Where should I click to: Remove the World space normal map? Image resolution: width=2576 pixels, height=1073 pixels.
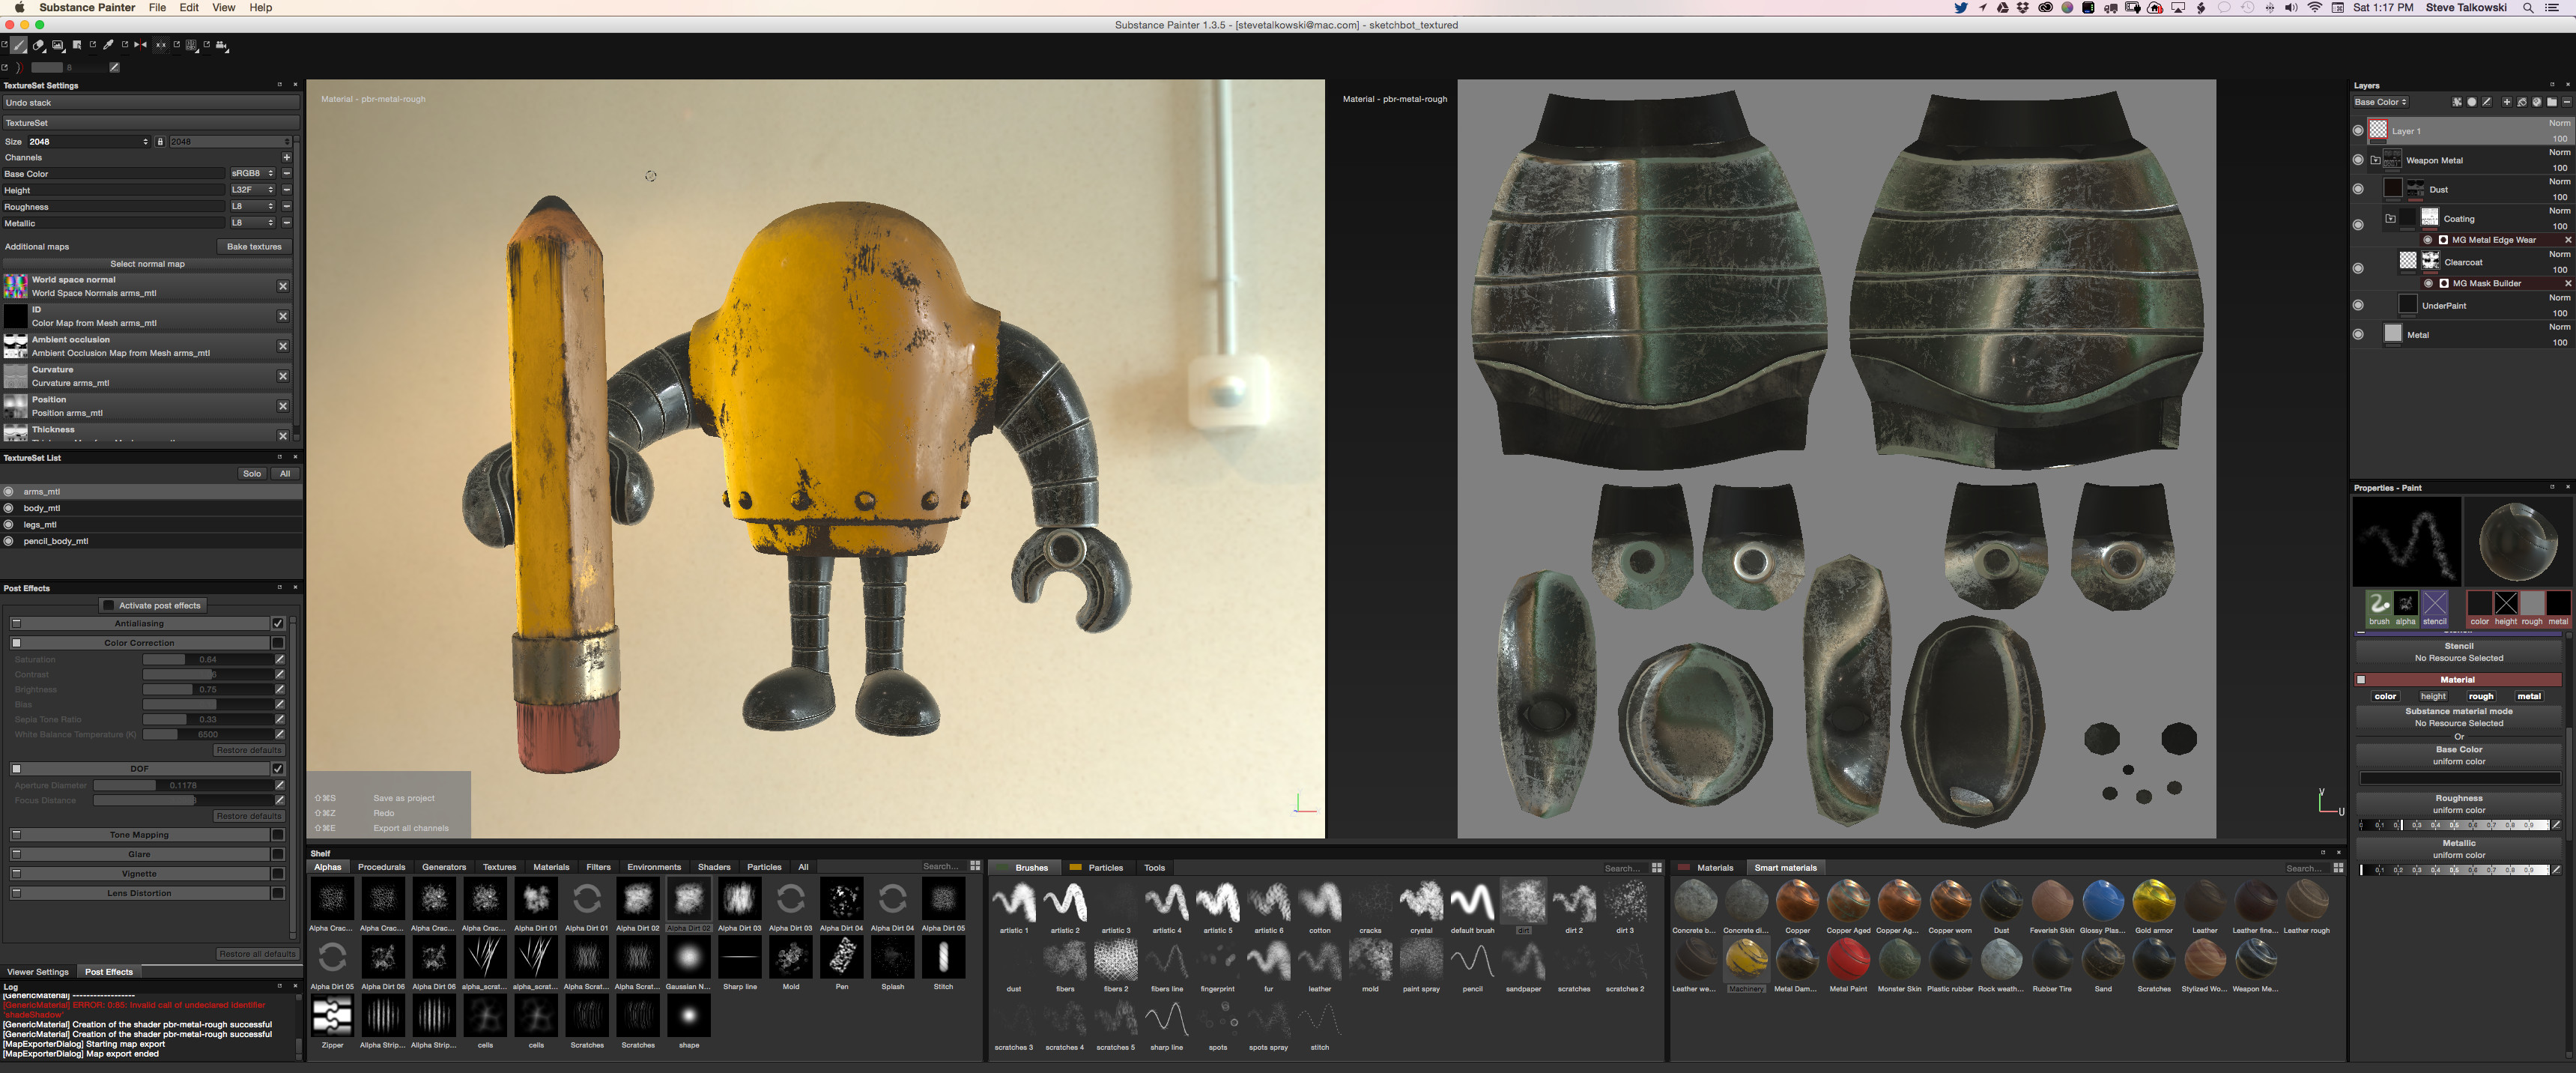point(283,286)
